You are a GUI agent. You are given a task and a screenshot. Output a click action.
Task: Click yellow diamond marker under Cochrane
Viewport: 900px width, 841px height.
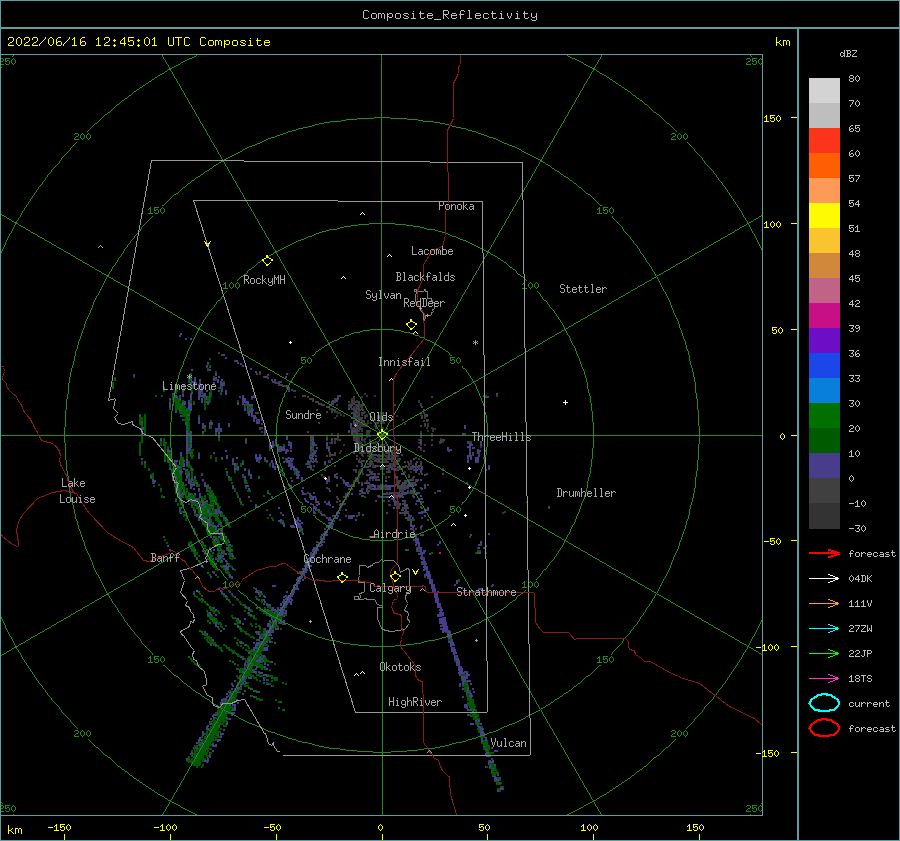point(343,578)
